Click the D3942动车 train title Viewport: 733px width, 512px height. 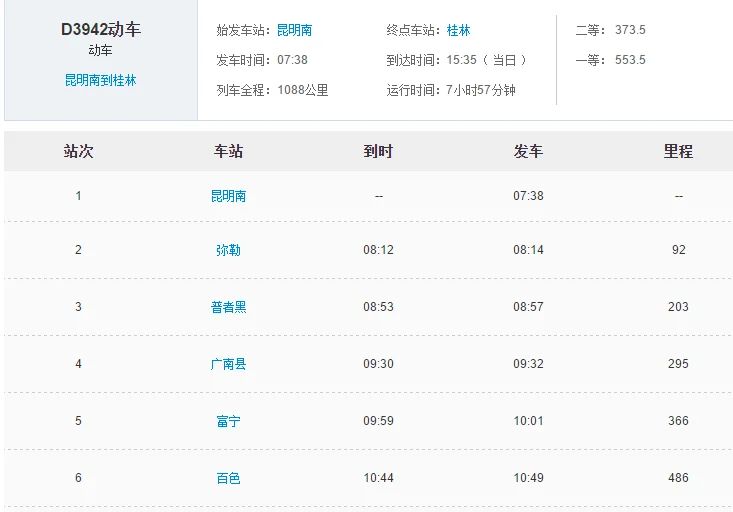coord(101,29)
